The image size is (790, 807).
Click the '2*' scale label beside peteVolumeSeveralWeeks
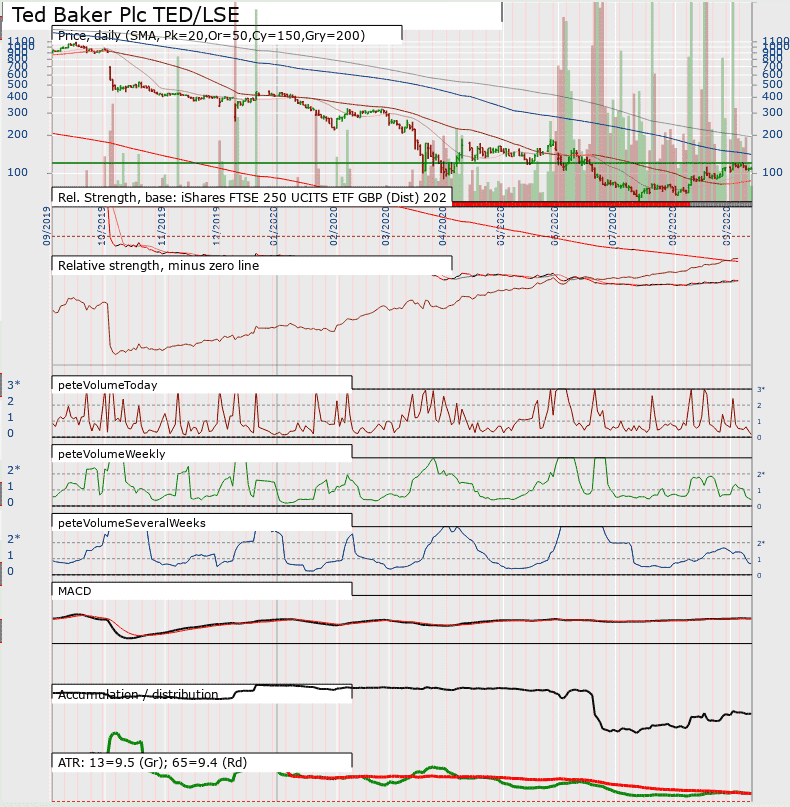(13, 539)
